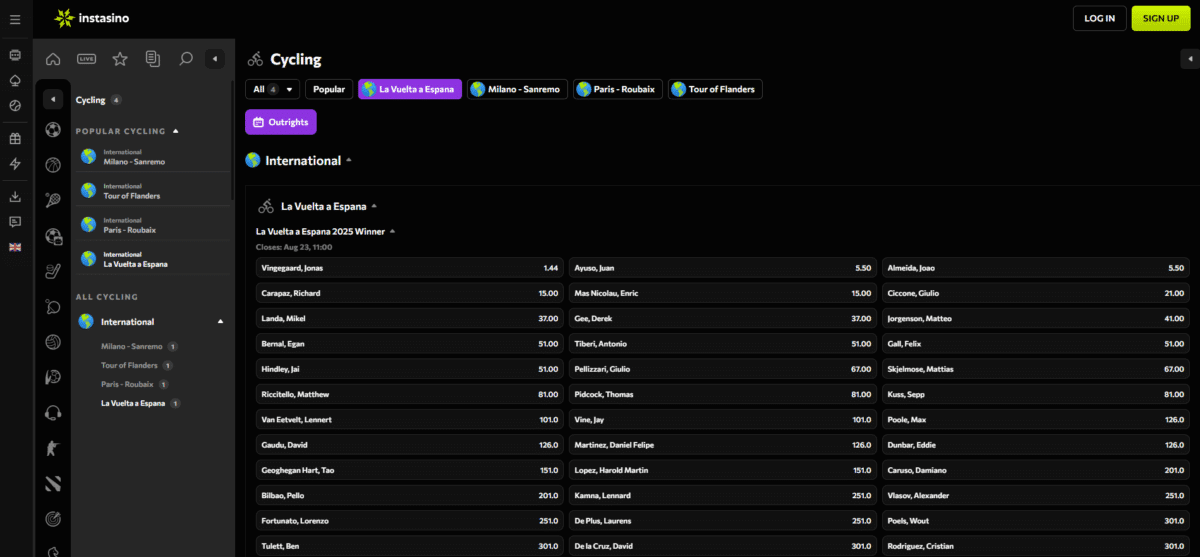Open the All competitions dropdown
This screenshot has height=557, width=1200.
[x=272, y=89]
